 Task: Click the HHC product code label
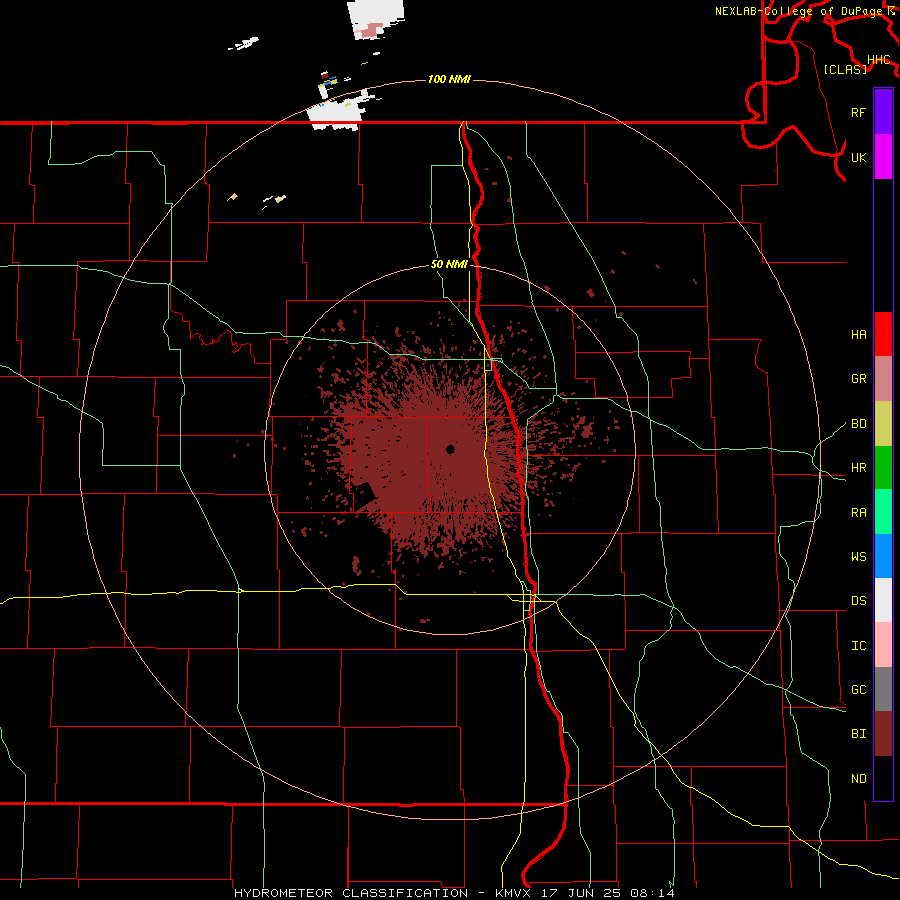click(x=879, y=60)
